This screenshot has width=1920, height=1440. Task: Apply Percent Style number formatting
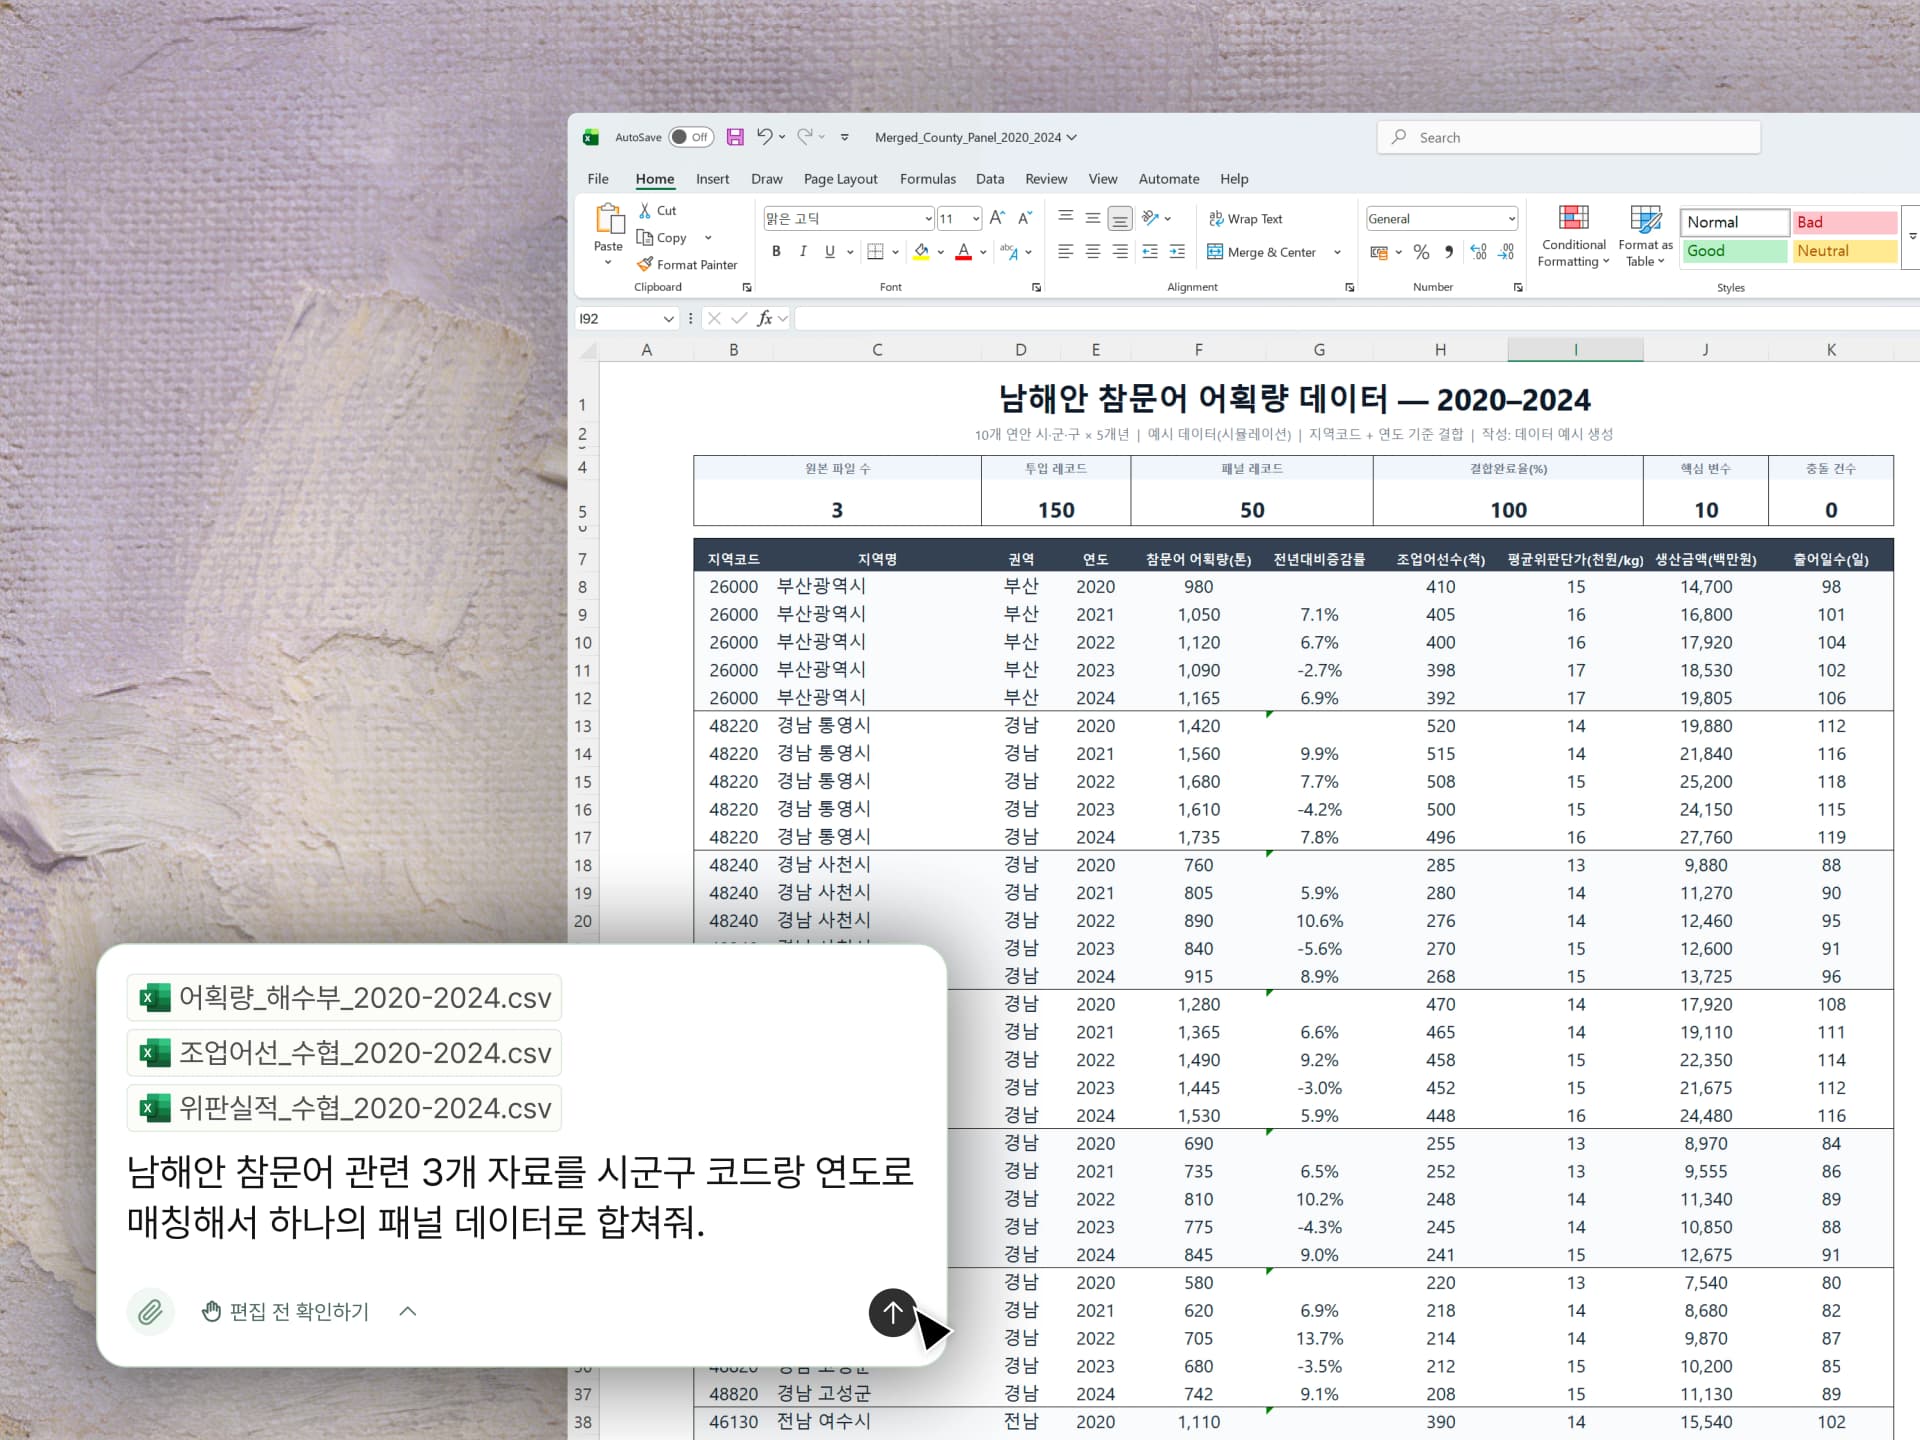[1421, 252]
